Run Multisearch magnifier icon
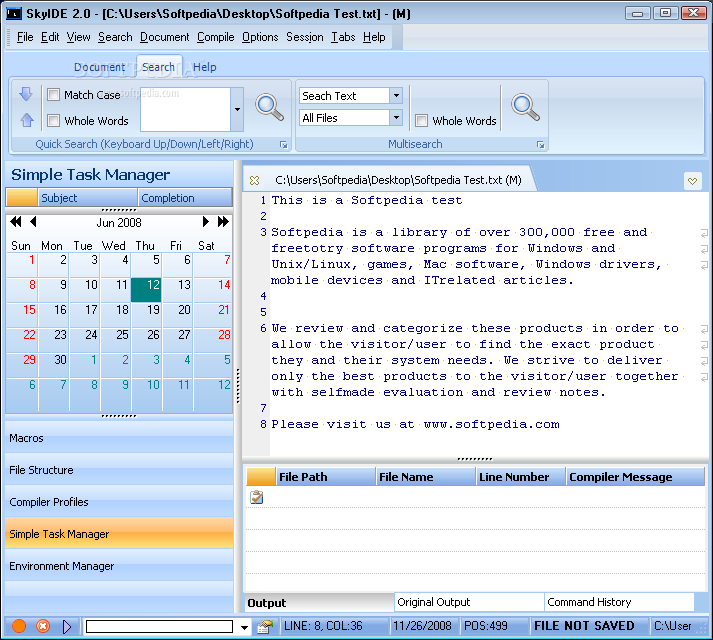The height and width of the screenshot is (640, 713). (x=525, y=107)
